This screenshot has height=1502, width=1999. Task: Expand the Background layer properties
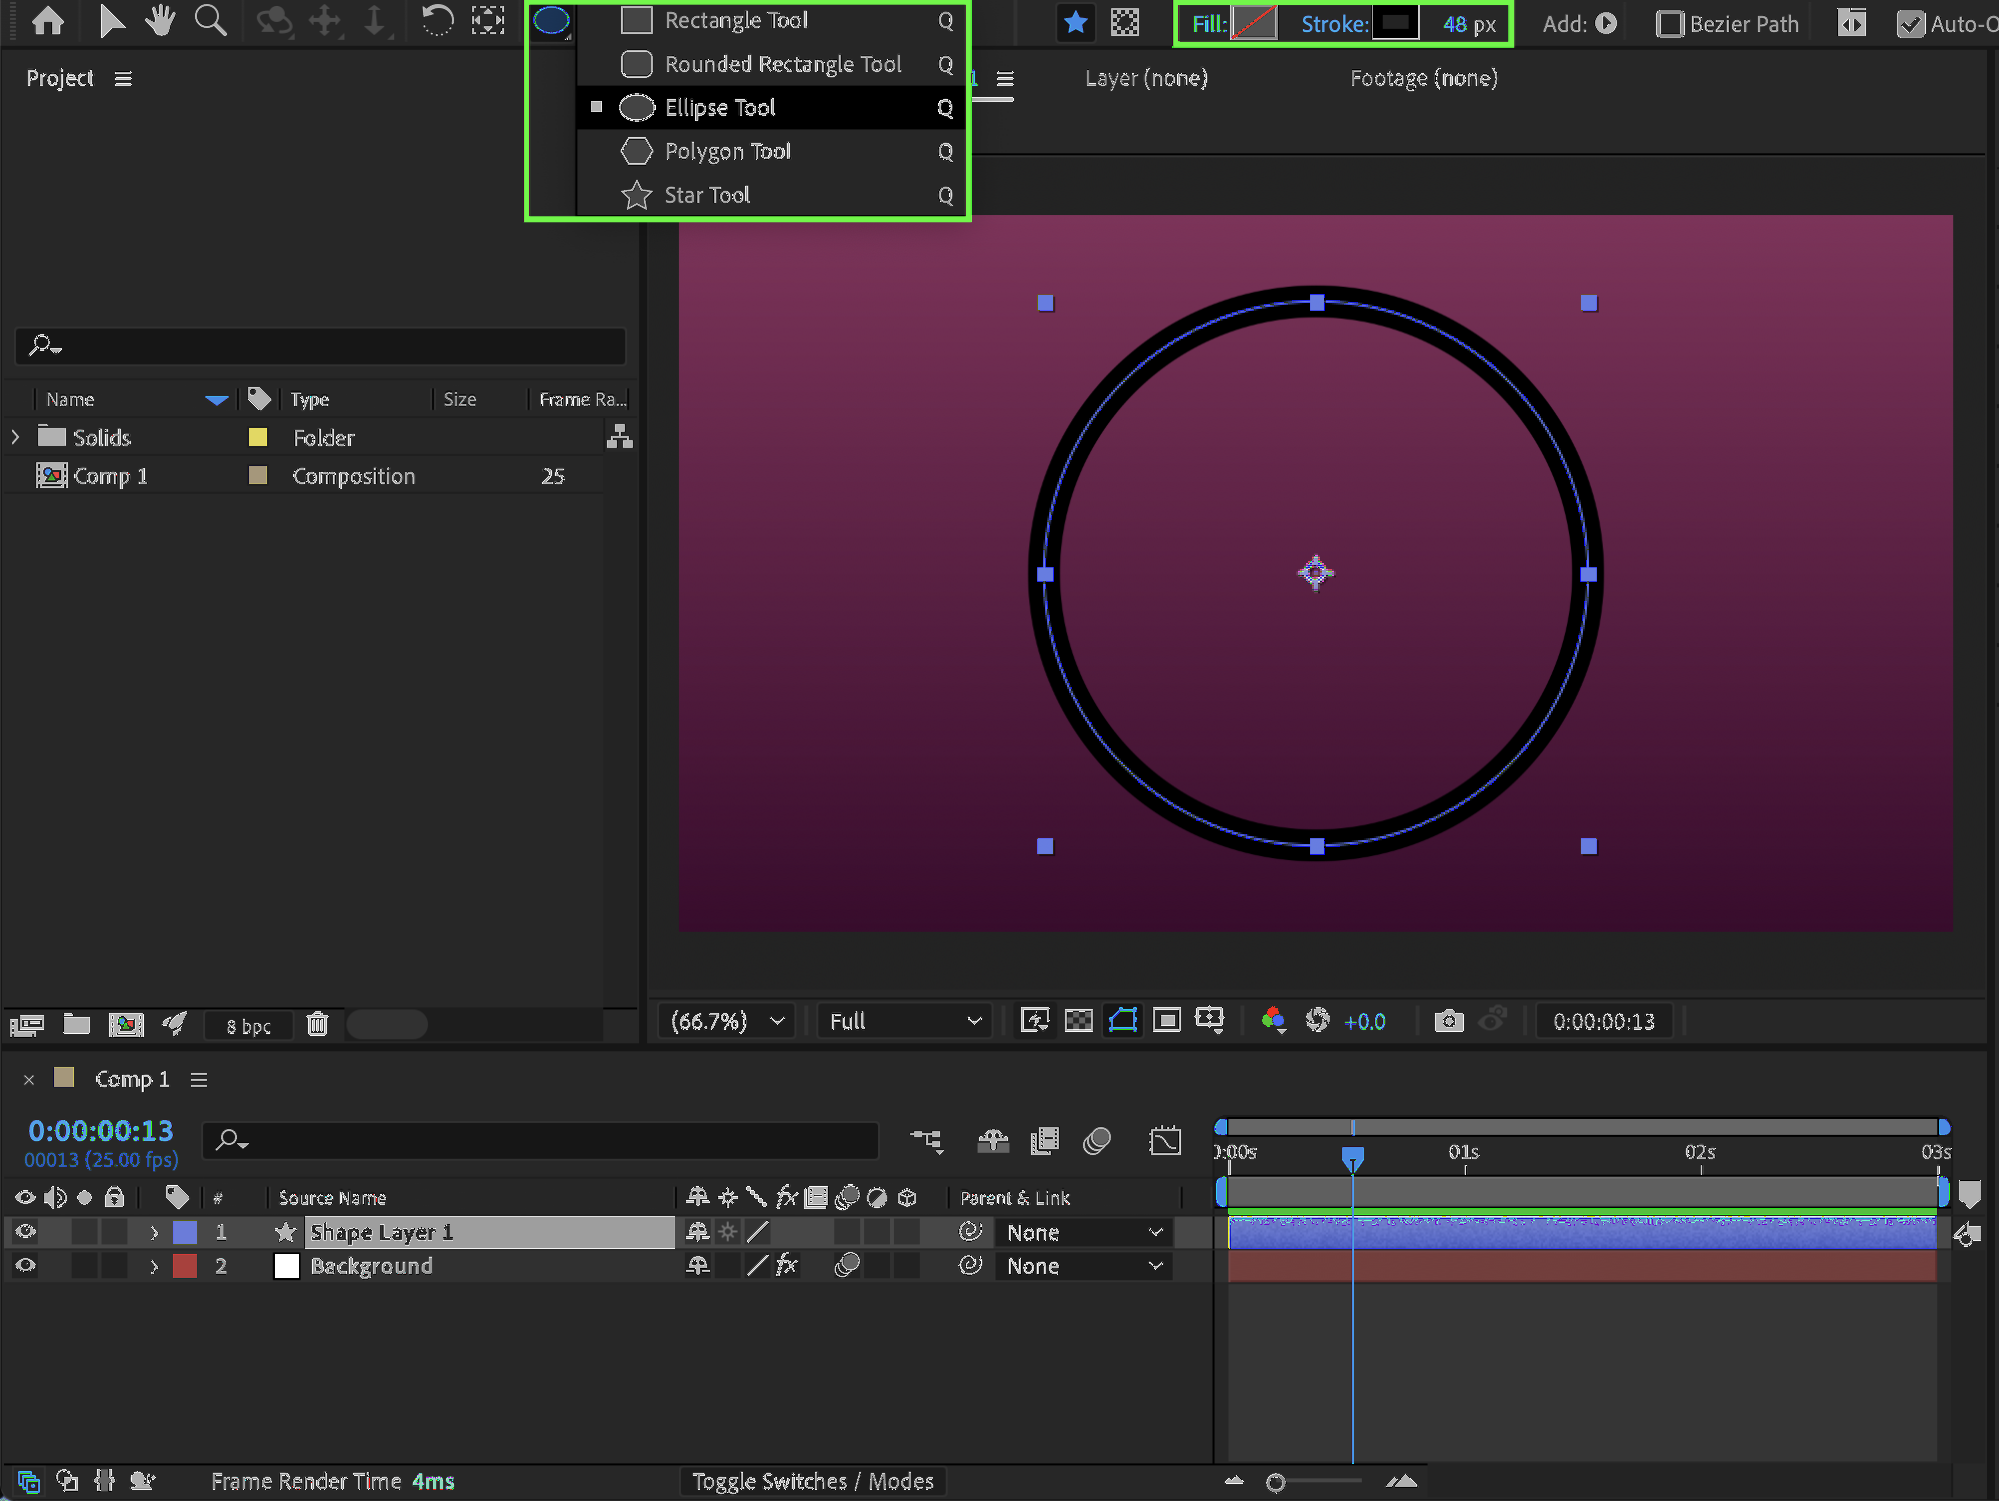point(154,1267)
